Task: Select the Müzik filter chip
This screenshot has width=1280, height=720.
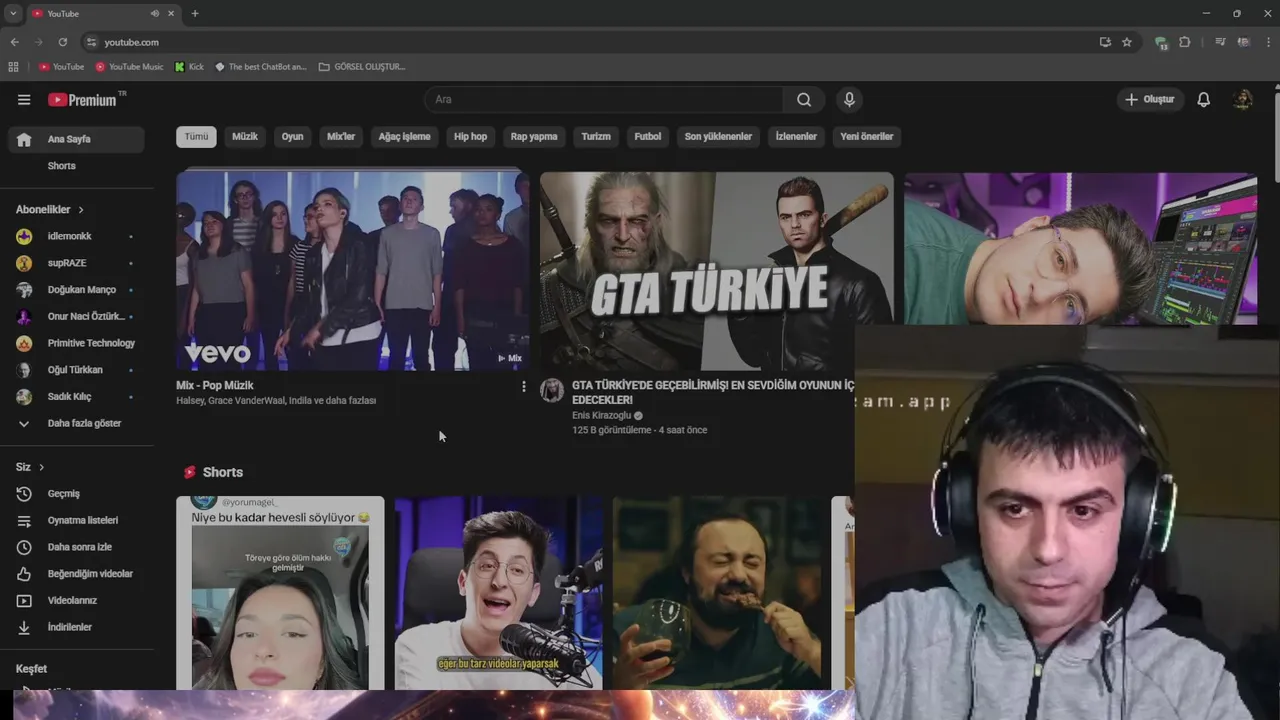Action: click(245, 136)
